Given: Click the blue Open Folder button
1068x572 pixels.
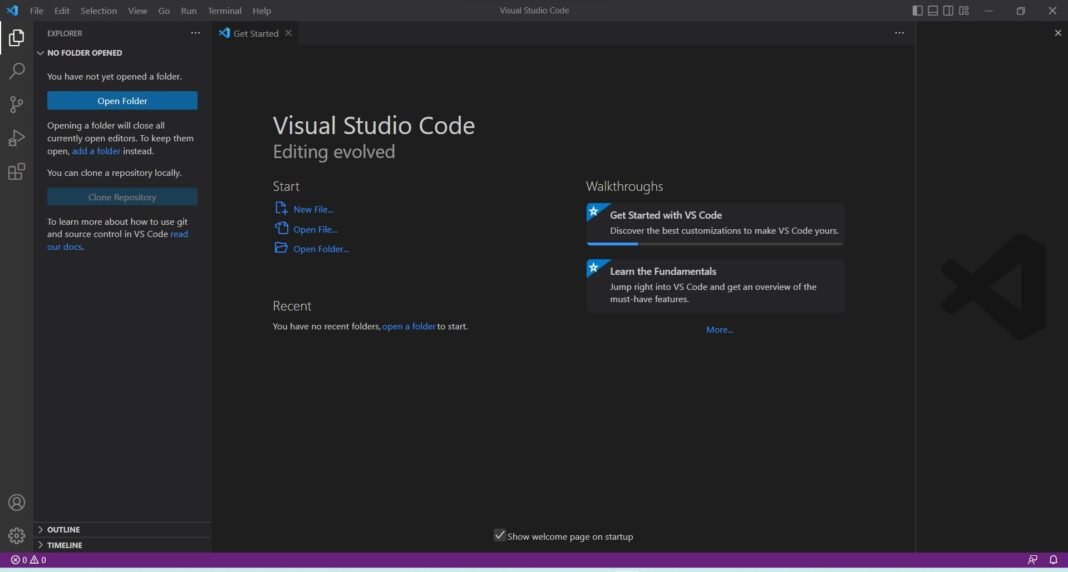Looking at the screenshot, I should tap(122, 101).
